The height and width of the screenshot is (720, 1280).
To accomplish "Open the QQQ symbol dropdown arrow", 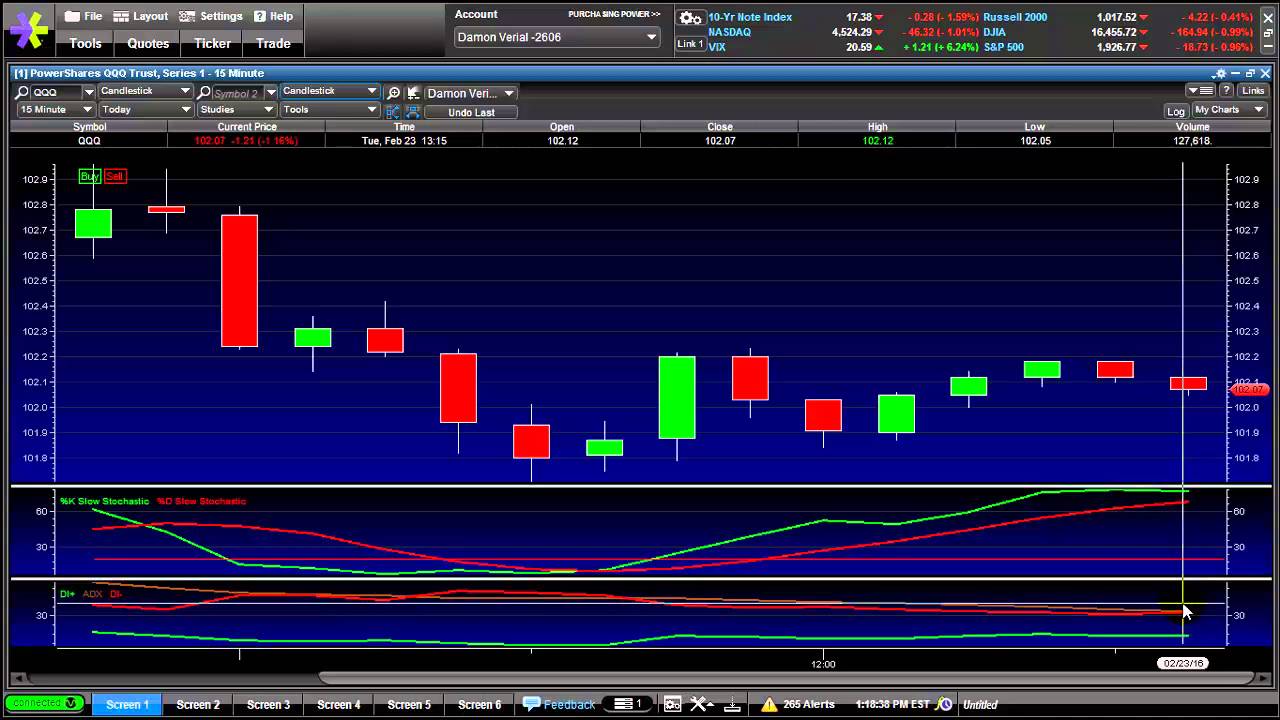I will pyautogui.click(x=89, y=92).
